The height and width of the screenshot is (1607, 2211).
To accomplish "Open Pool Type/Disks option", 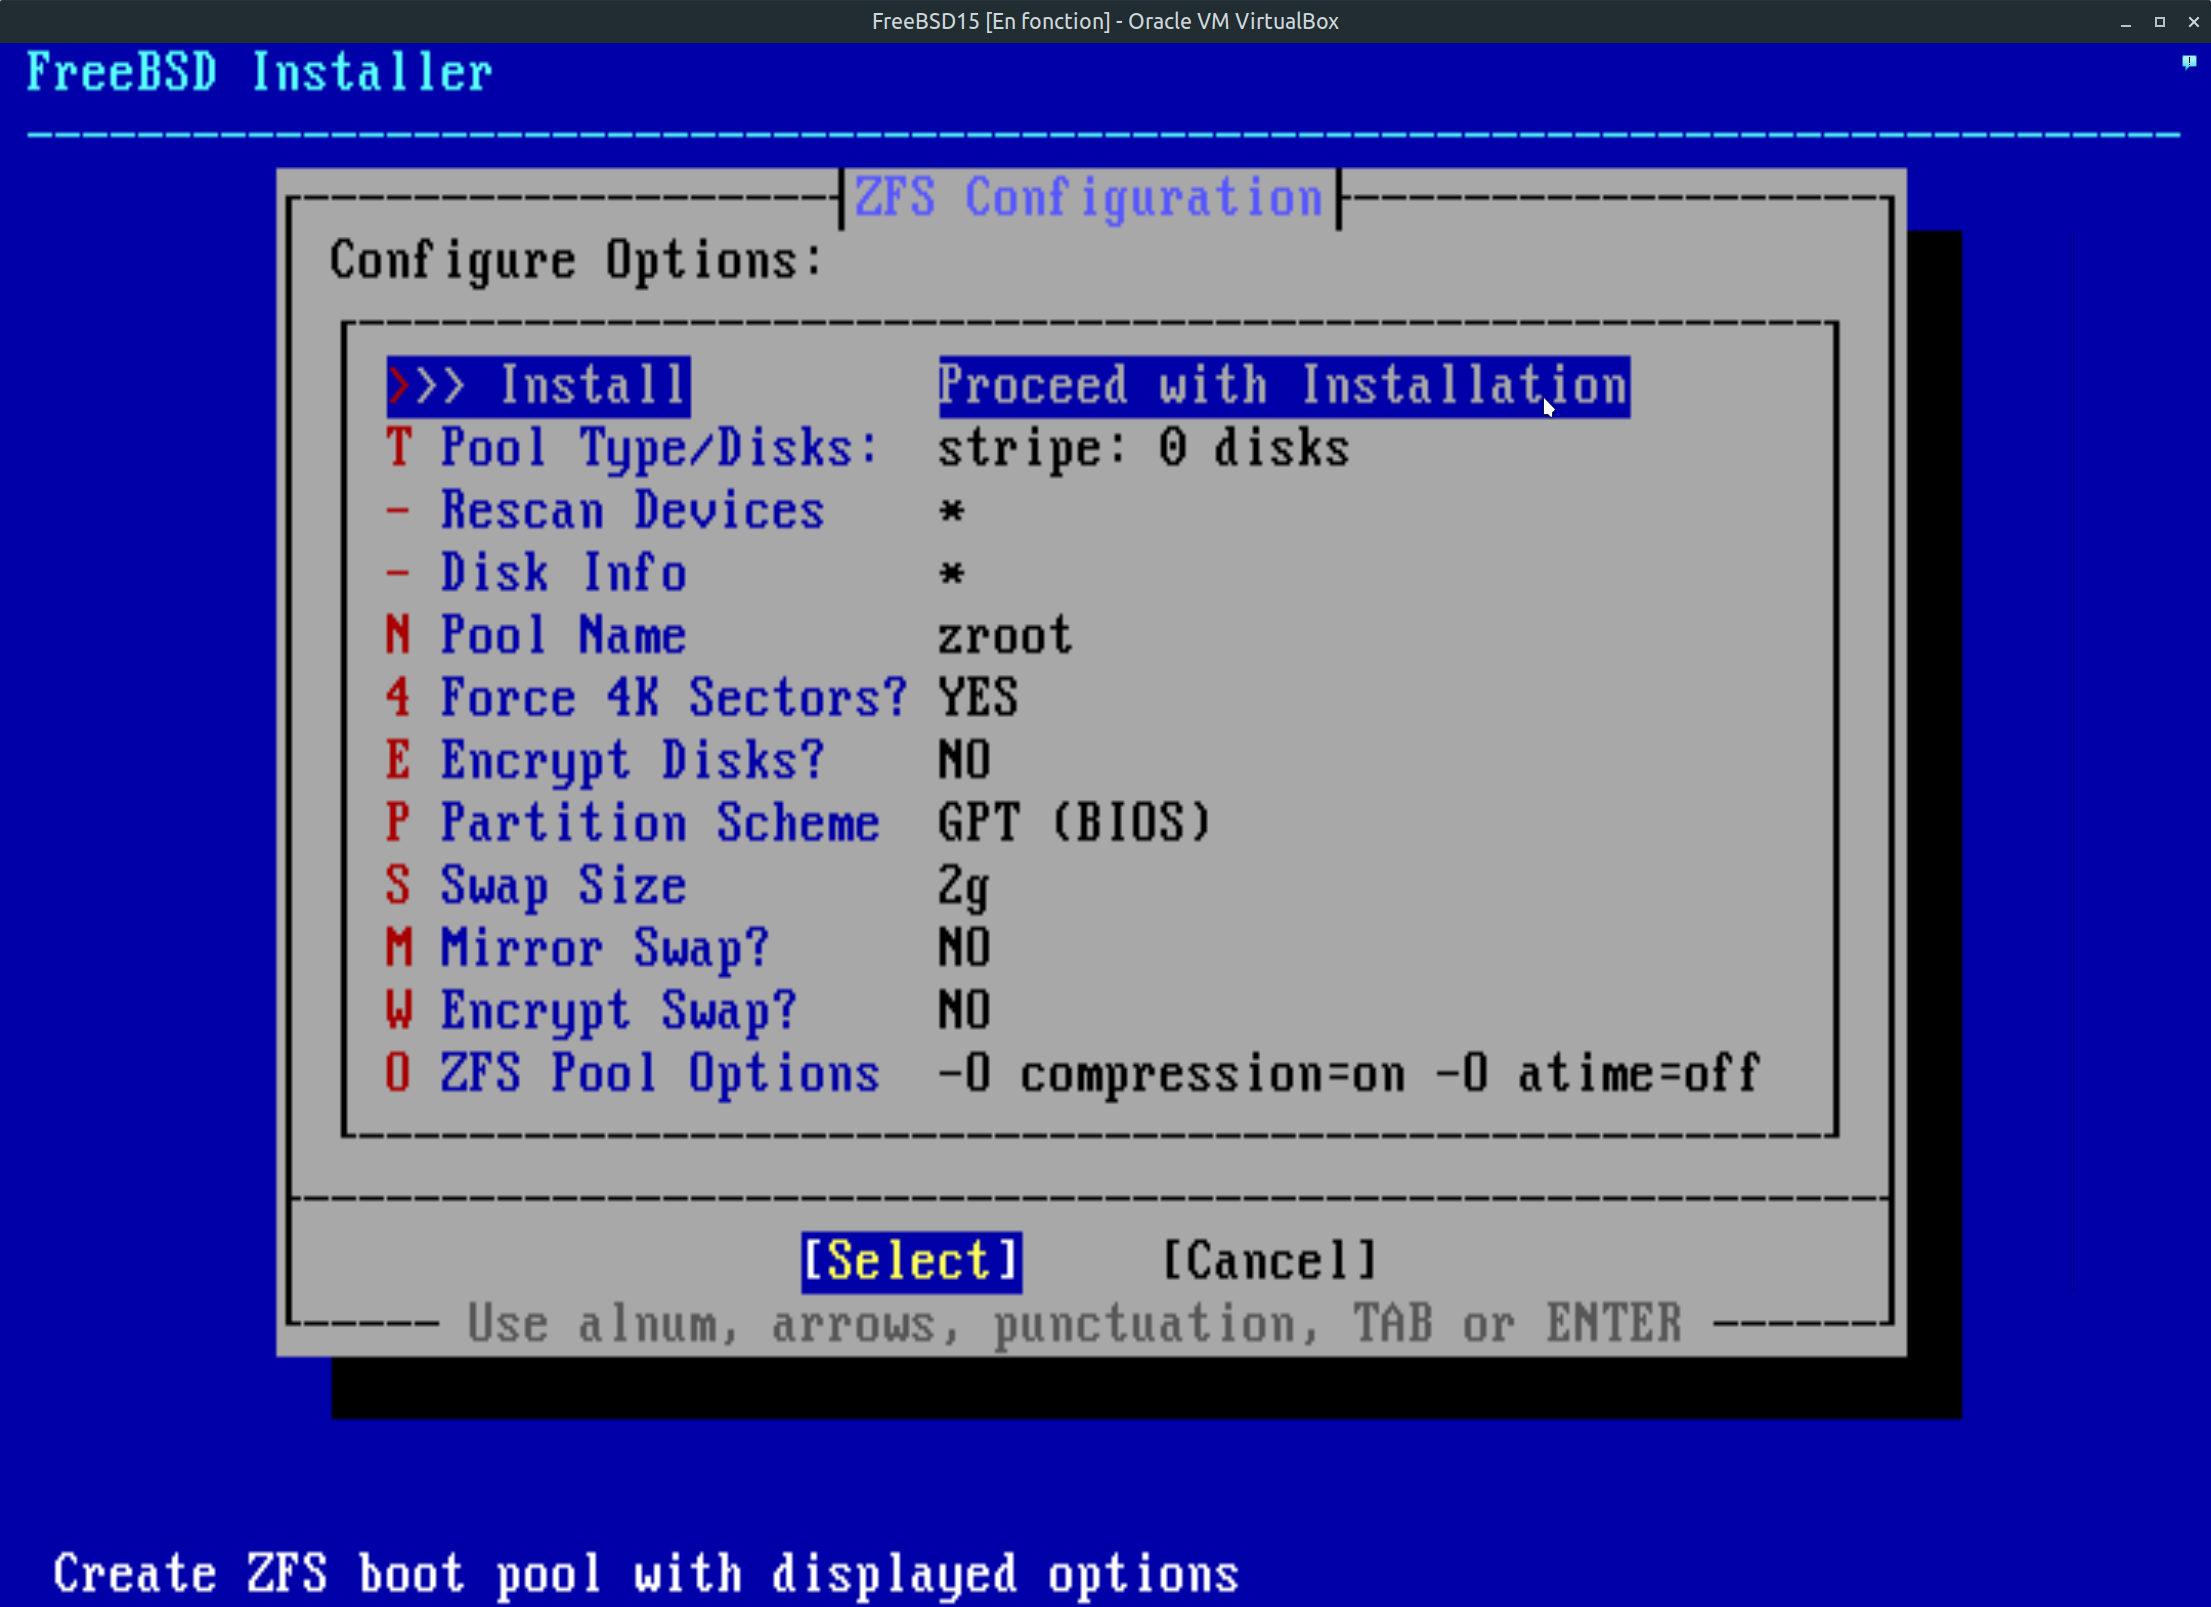I will 658,448.
